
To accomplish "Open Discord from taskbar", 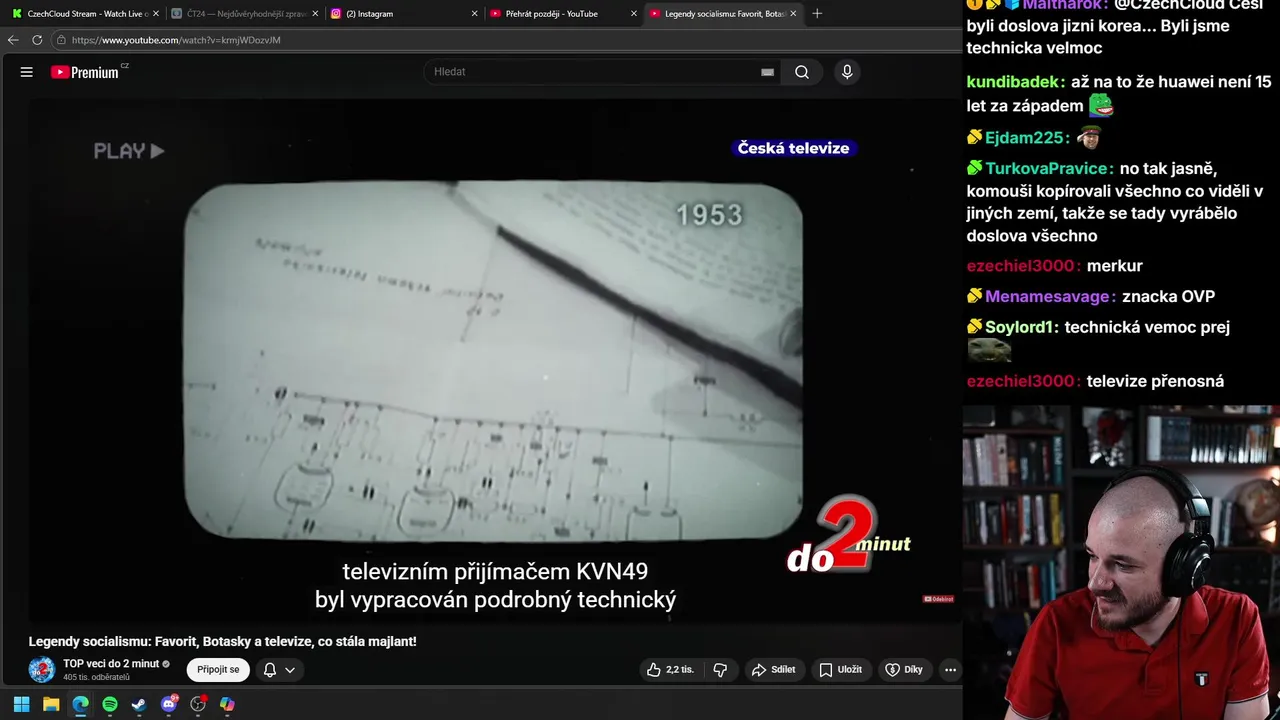I will point(169,704).
